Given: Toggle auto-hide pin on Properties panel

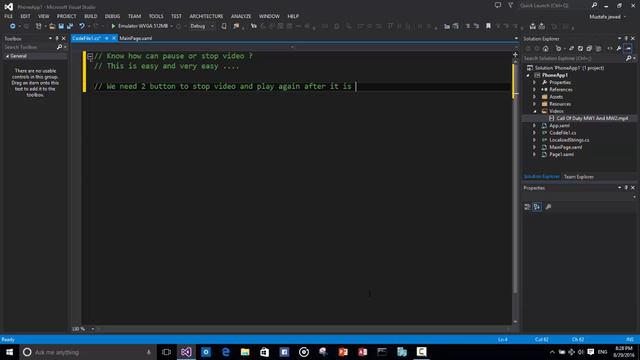Looking at the screenshot, I should [x=626, y=188].
